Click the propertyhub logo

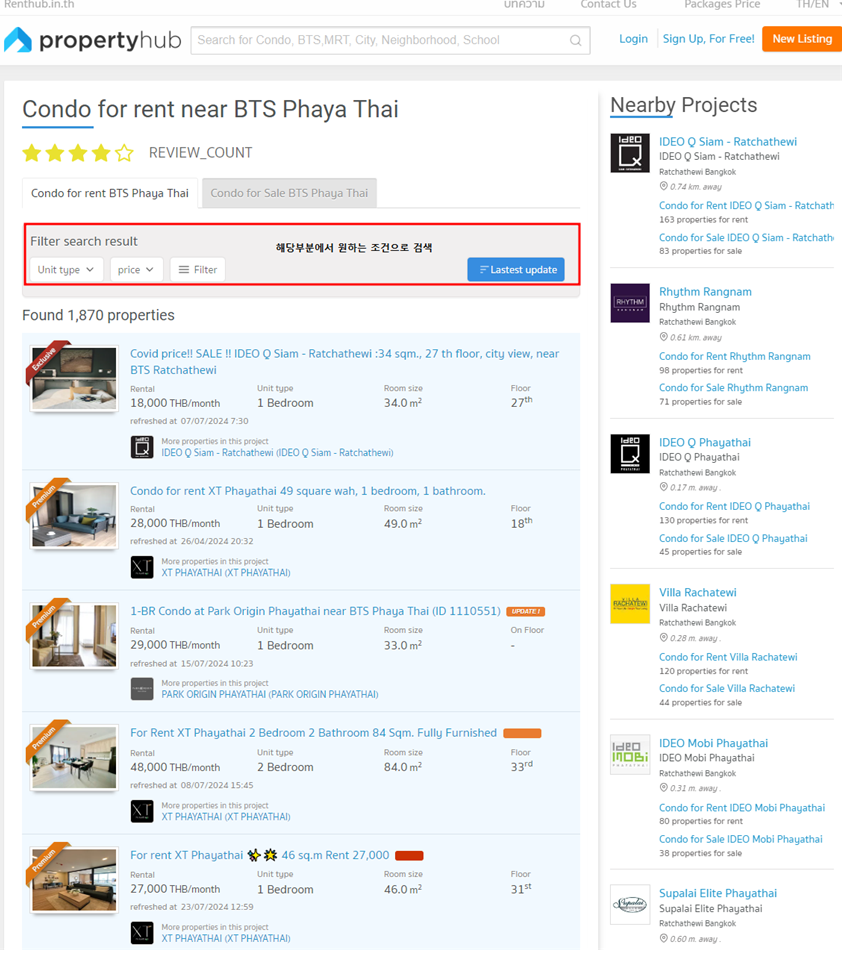click(93, 40)
